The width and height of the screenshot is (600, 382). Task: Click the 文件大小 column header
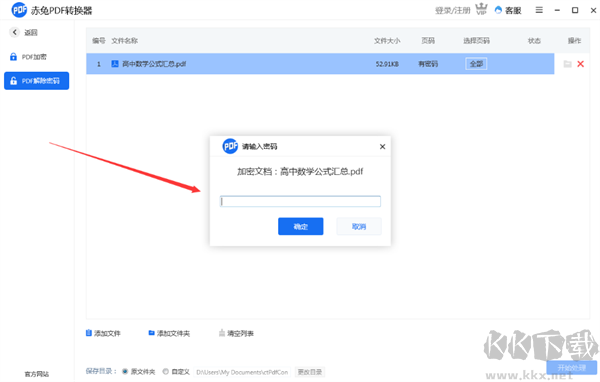(387, 41)
